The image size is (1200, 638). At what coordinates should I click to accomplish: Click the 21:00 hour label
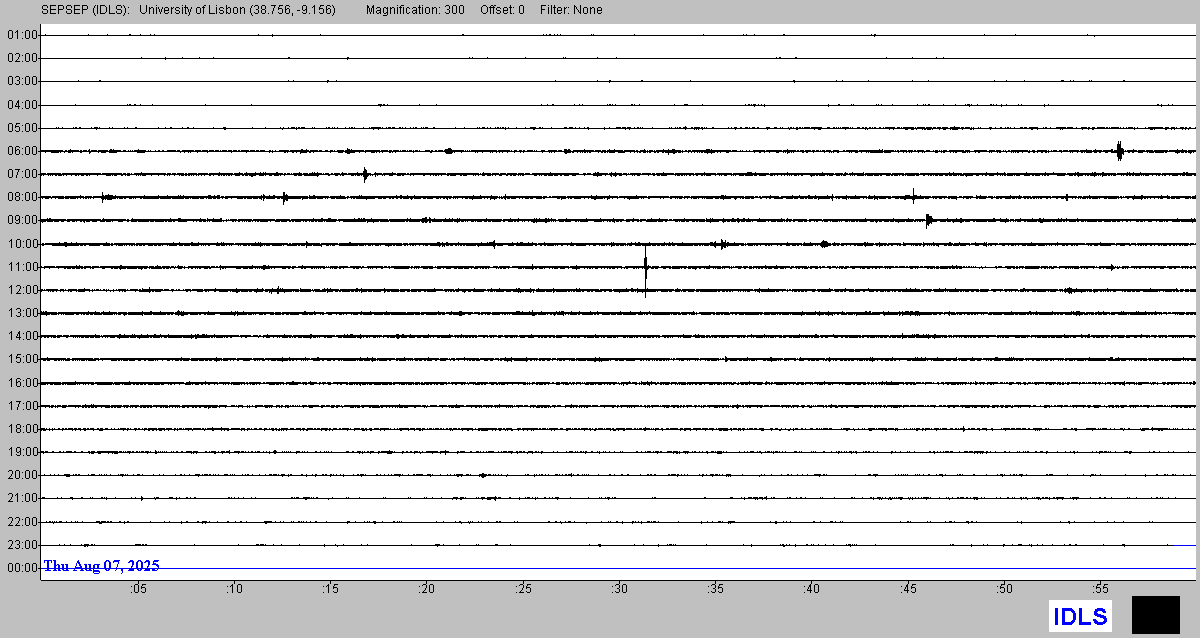tap(21, 498)
